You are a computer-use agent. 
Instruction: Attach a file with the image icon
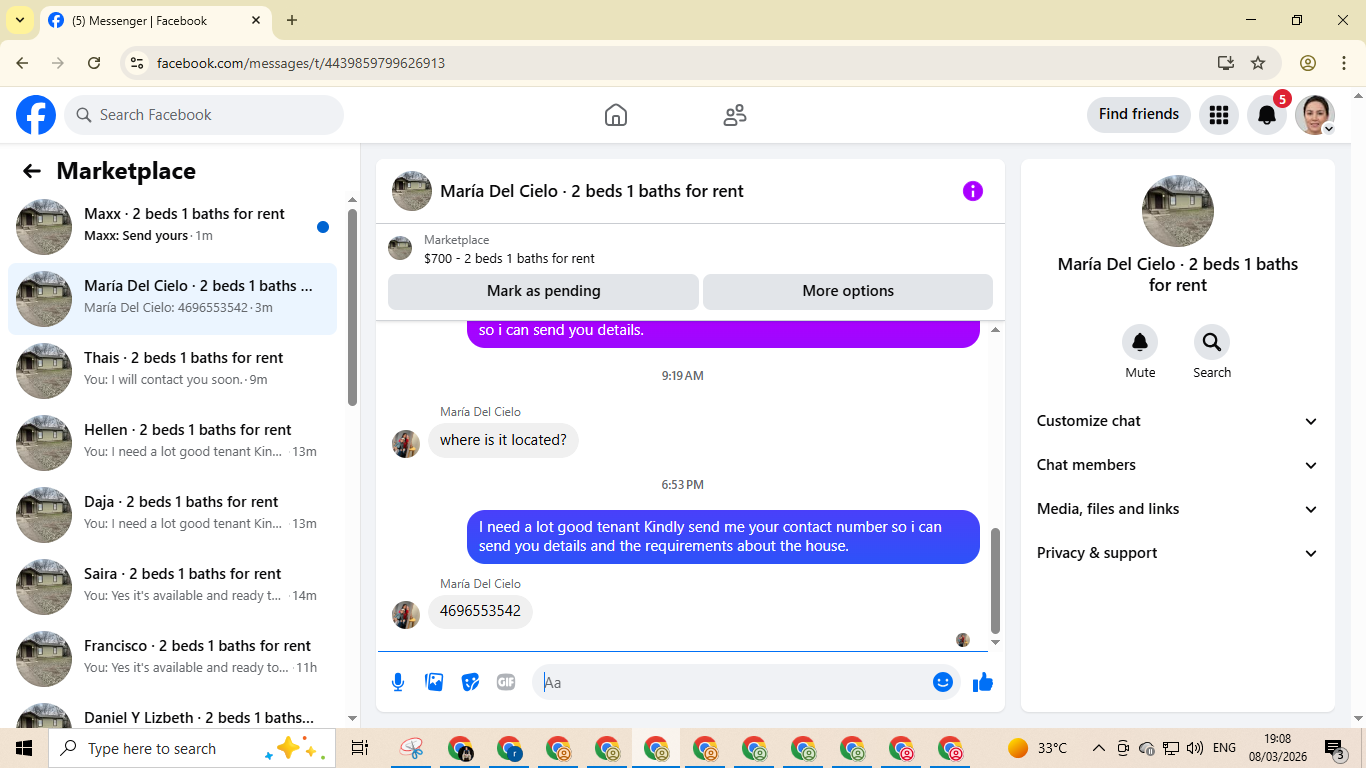click(434, 682)
